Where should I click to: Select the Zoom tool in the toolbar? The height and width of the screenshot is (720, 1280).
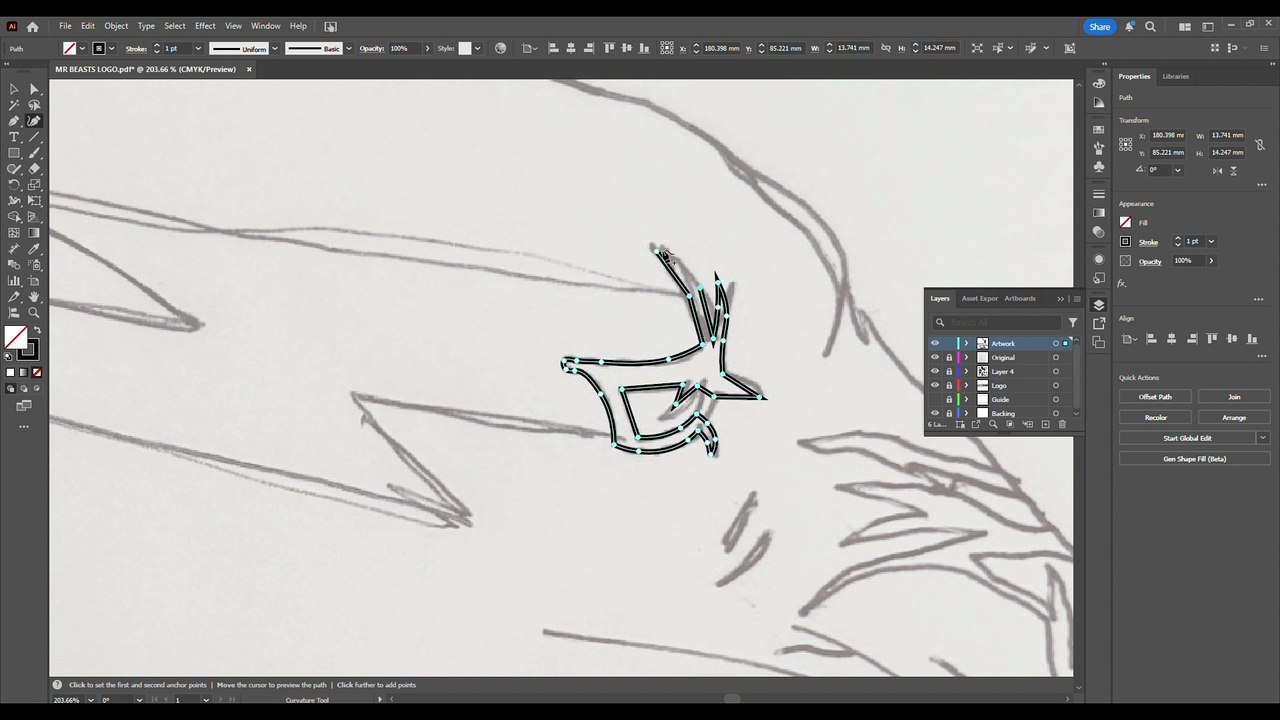tap(34, 313)
